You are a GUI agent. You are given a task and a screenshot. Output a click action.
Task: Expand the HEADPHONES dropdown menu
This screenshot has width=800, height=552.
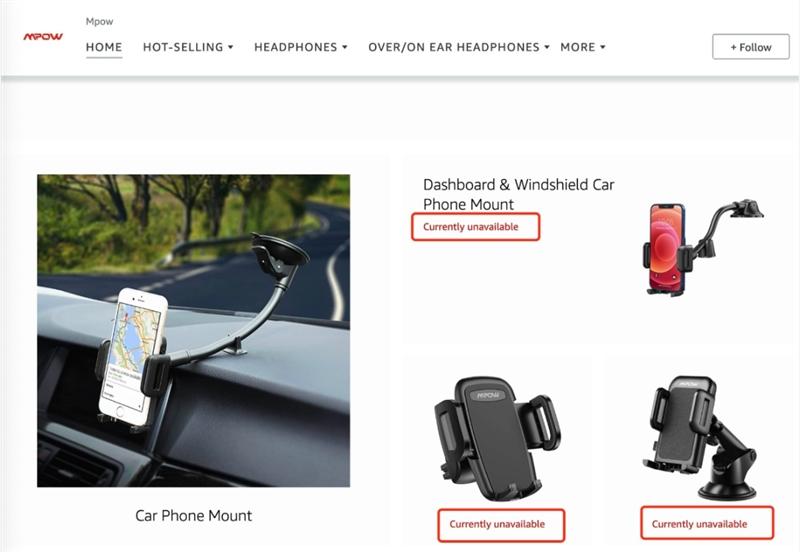tap(301, 47)
